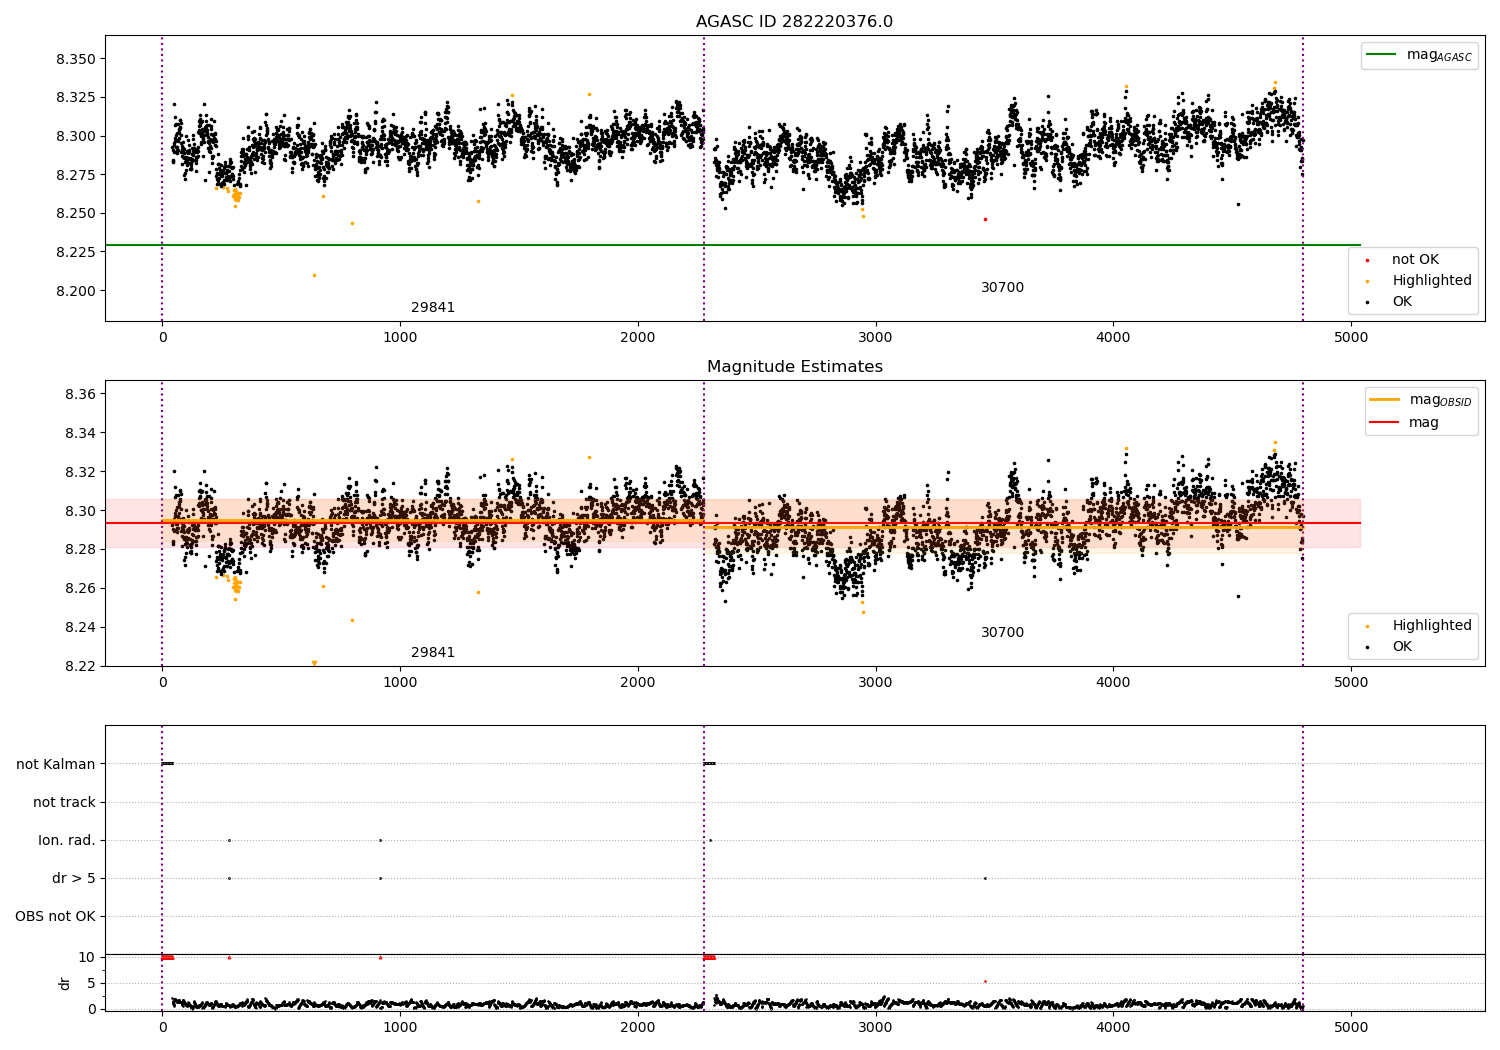Click the "dr > 5" axis label
The width and height of the screenshot is (1500, 1050).
(74, 878)
